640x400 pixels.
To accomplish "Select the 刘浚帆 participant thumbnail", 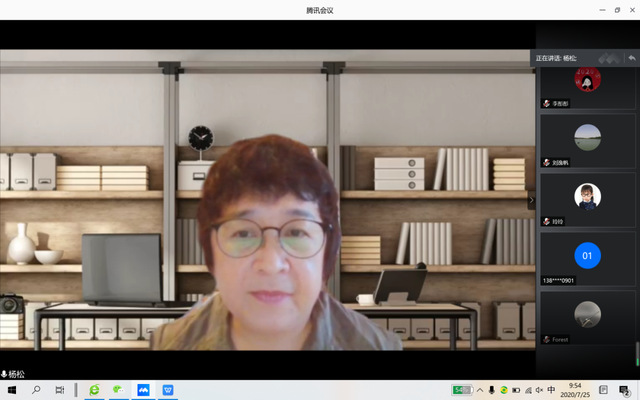I will [587, 141].
